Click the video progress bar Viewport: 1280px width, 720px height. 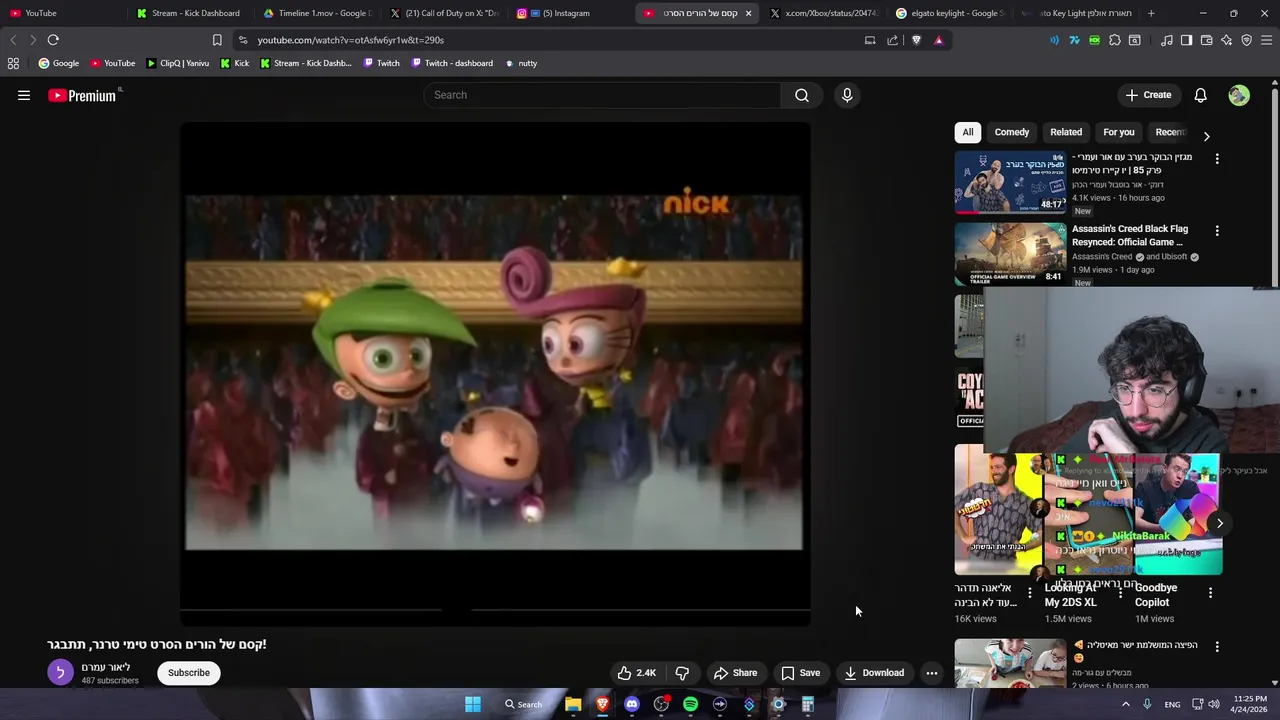(x=495, y=608)
